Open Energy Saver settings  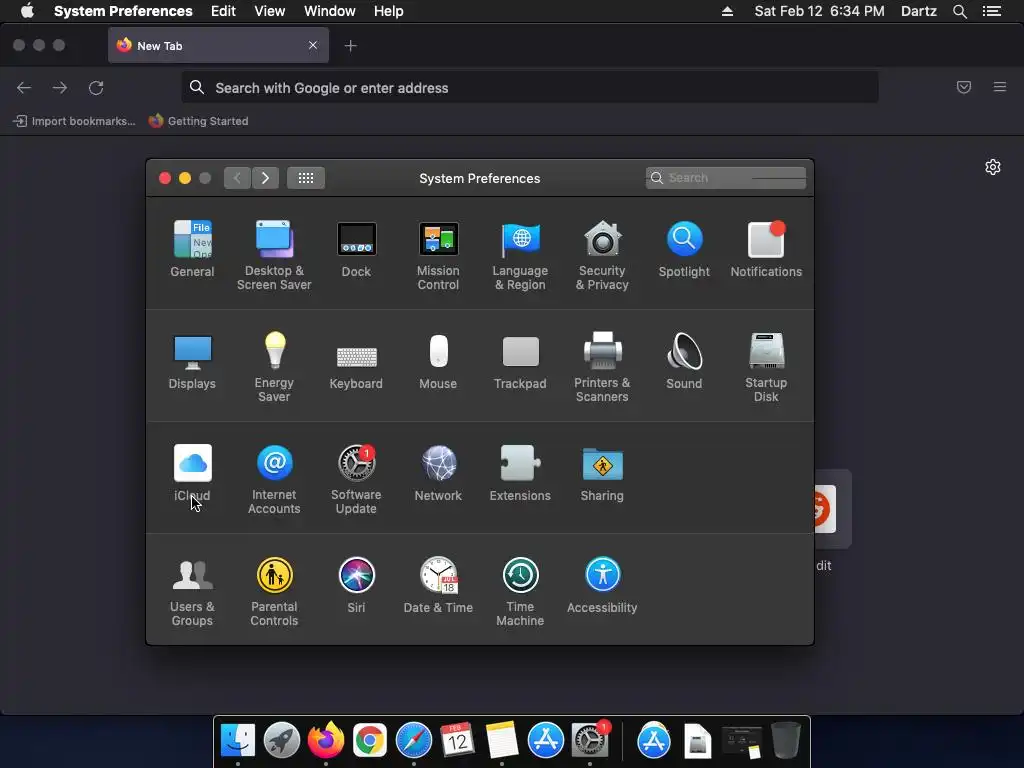click(x=274, y=367)
